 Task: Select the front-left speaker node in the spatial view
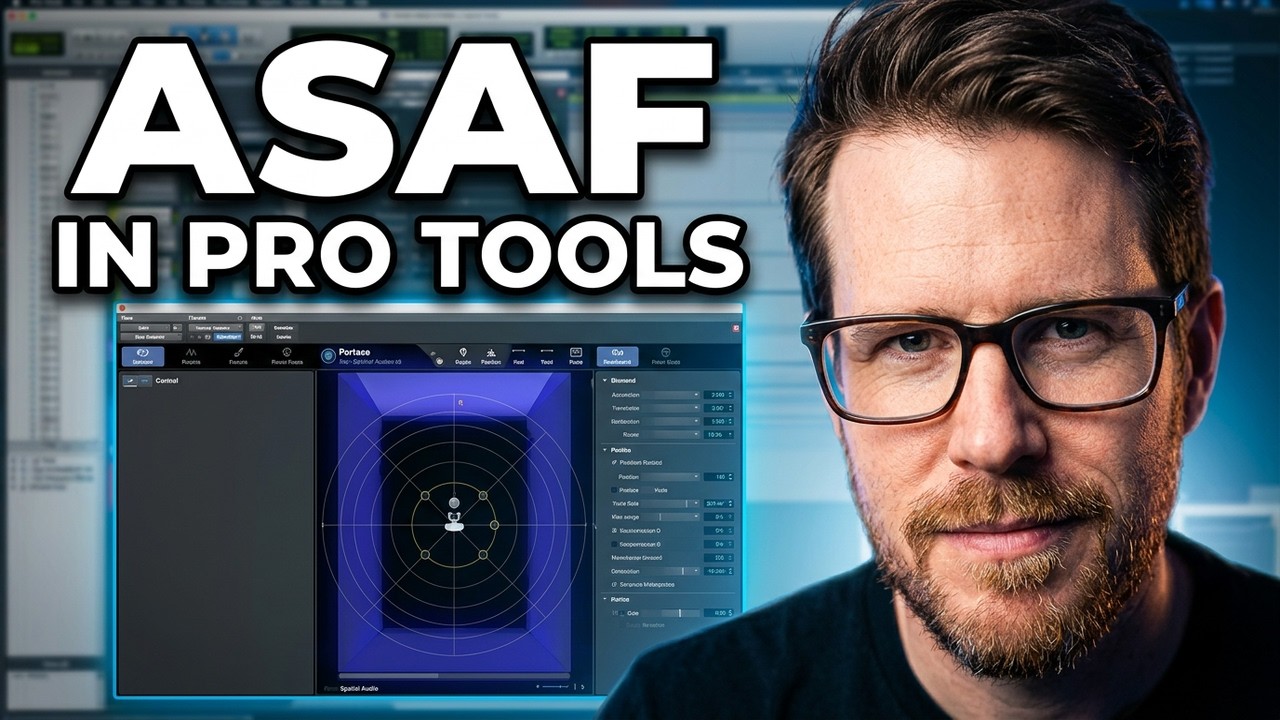point(425,496)
